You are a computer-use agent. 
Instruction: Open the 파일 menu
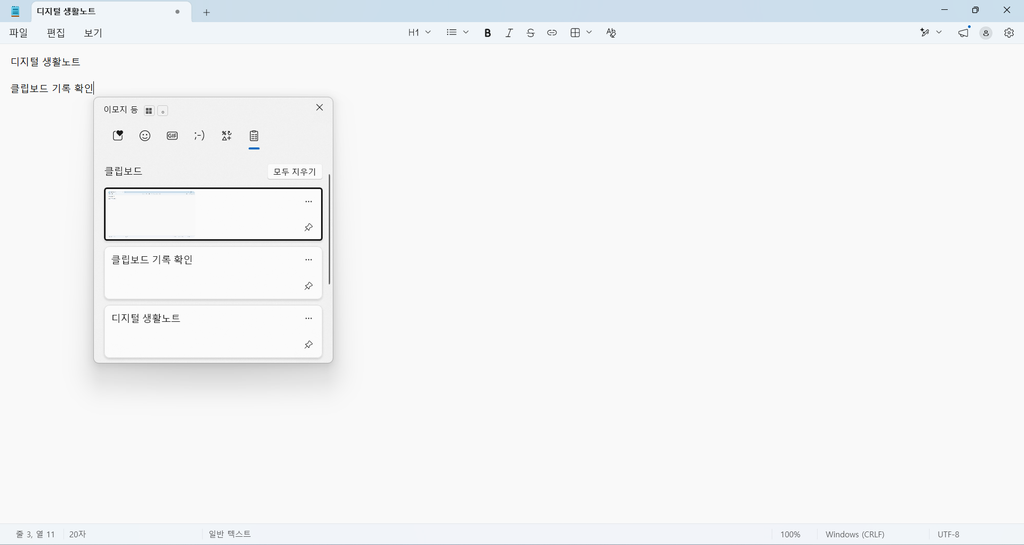[18, 33]
